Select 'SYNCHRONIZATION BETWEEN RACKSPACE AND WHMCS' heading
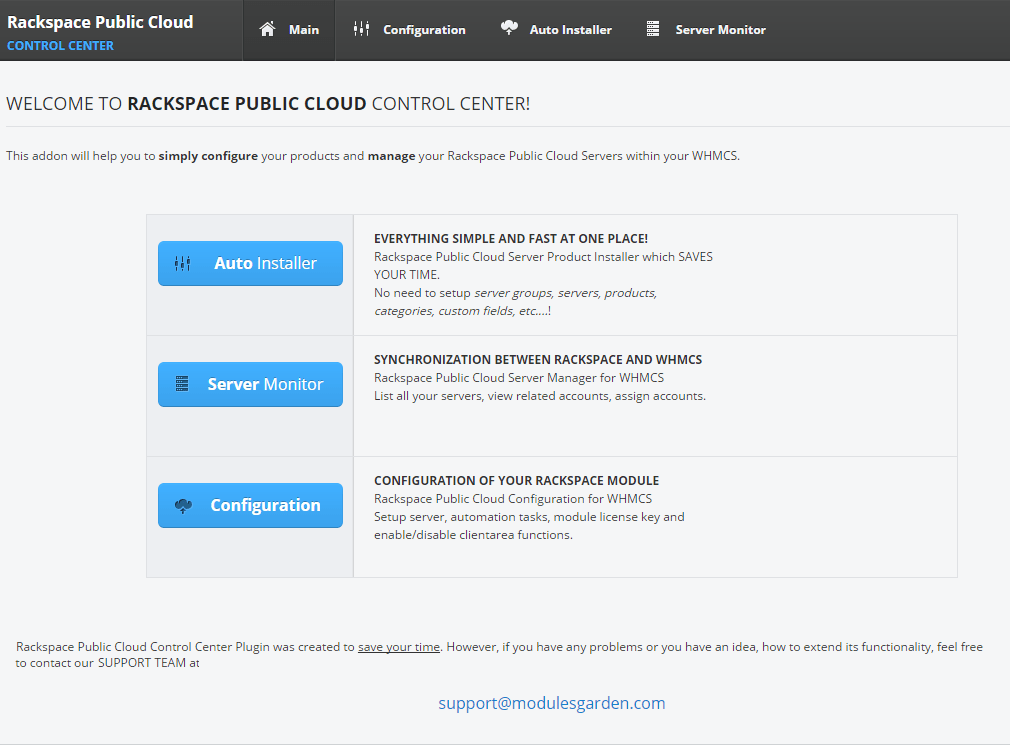 (538, 360)
